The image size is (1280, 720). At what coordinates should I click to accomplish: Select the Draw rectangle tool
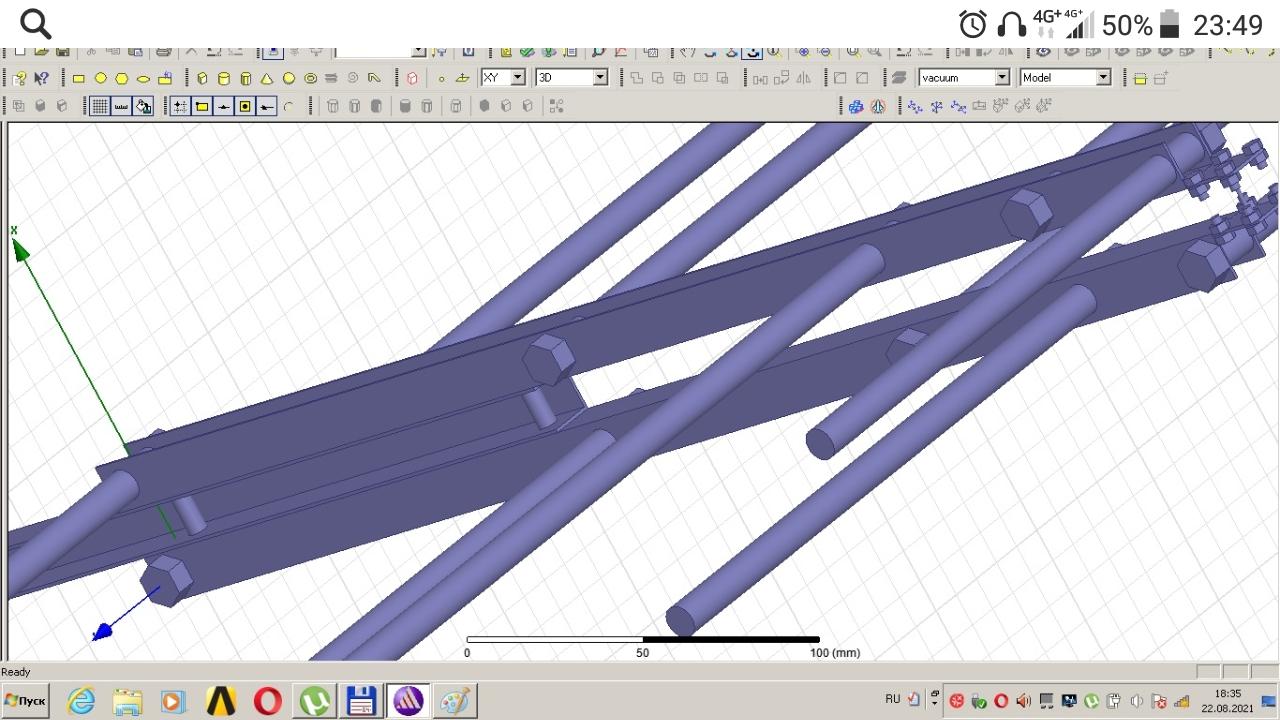(78, 78)
